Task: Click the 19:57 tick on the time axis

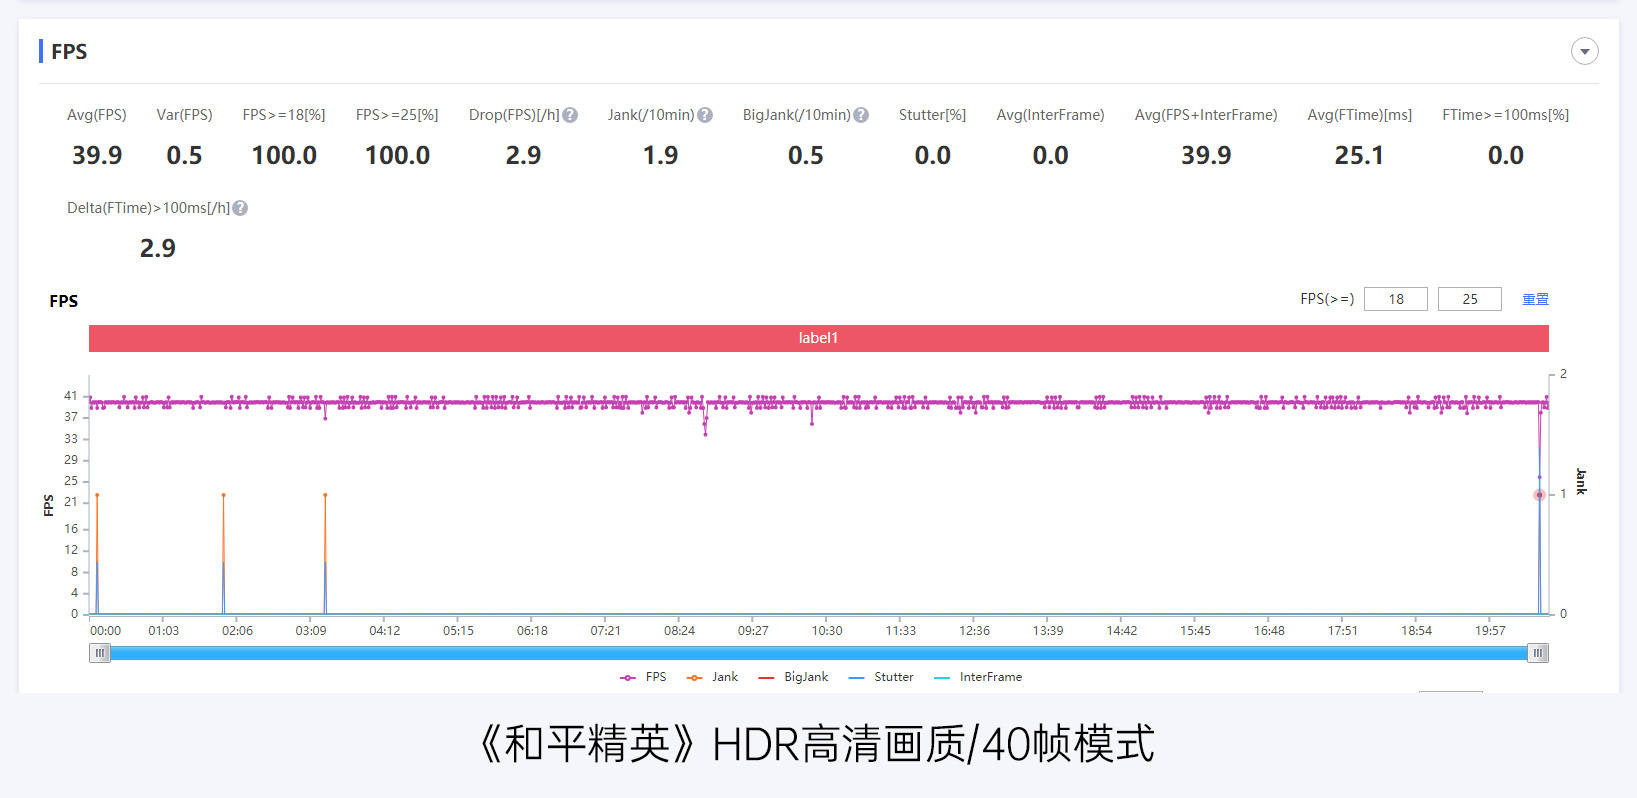Action: 1490,631
